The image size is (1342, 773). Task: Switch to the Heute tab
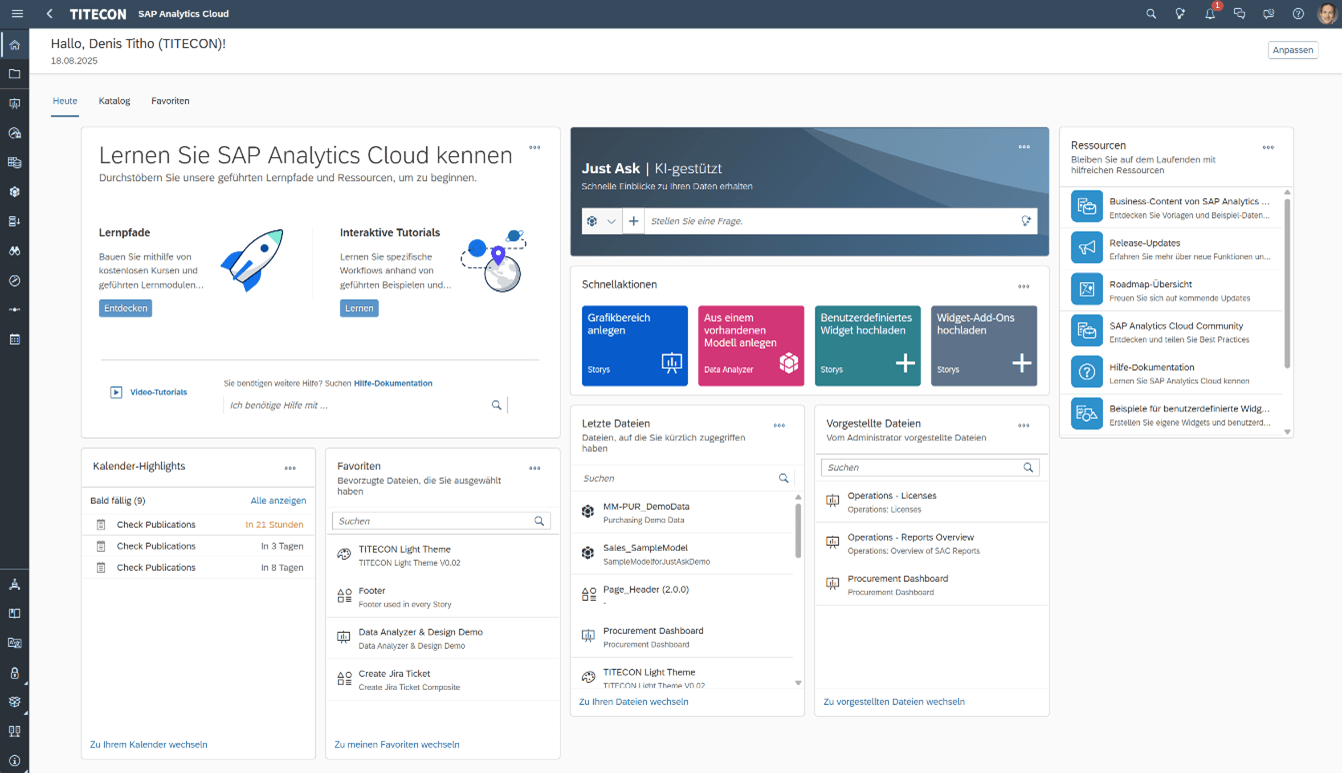(65, 101)
